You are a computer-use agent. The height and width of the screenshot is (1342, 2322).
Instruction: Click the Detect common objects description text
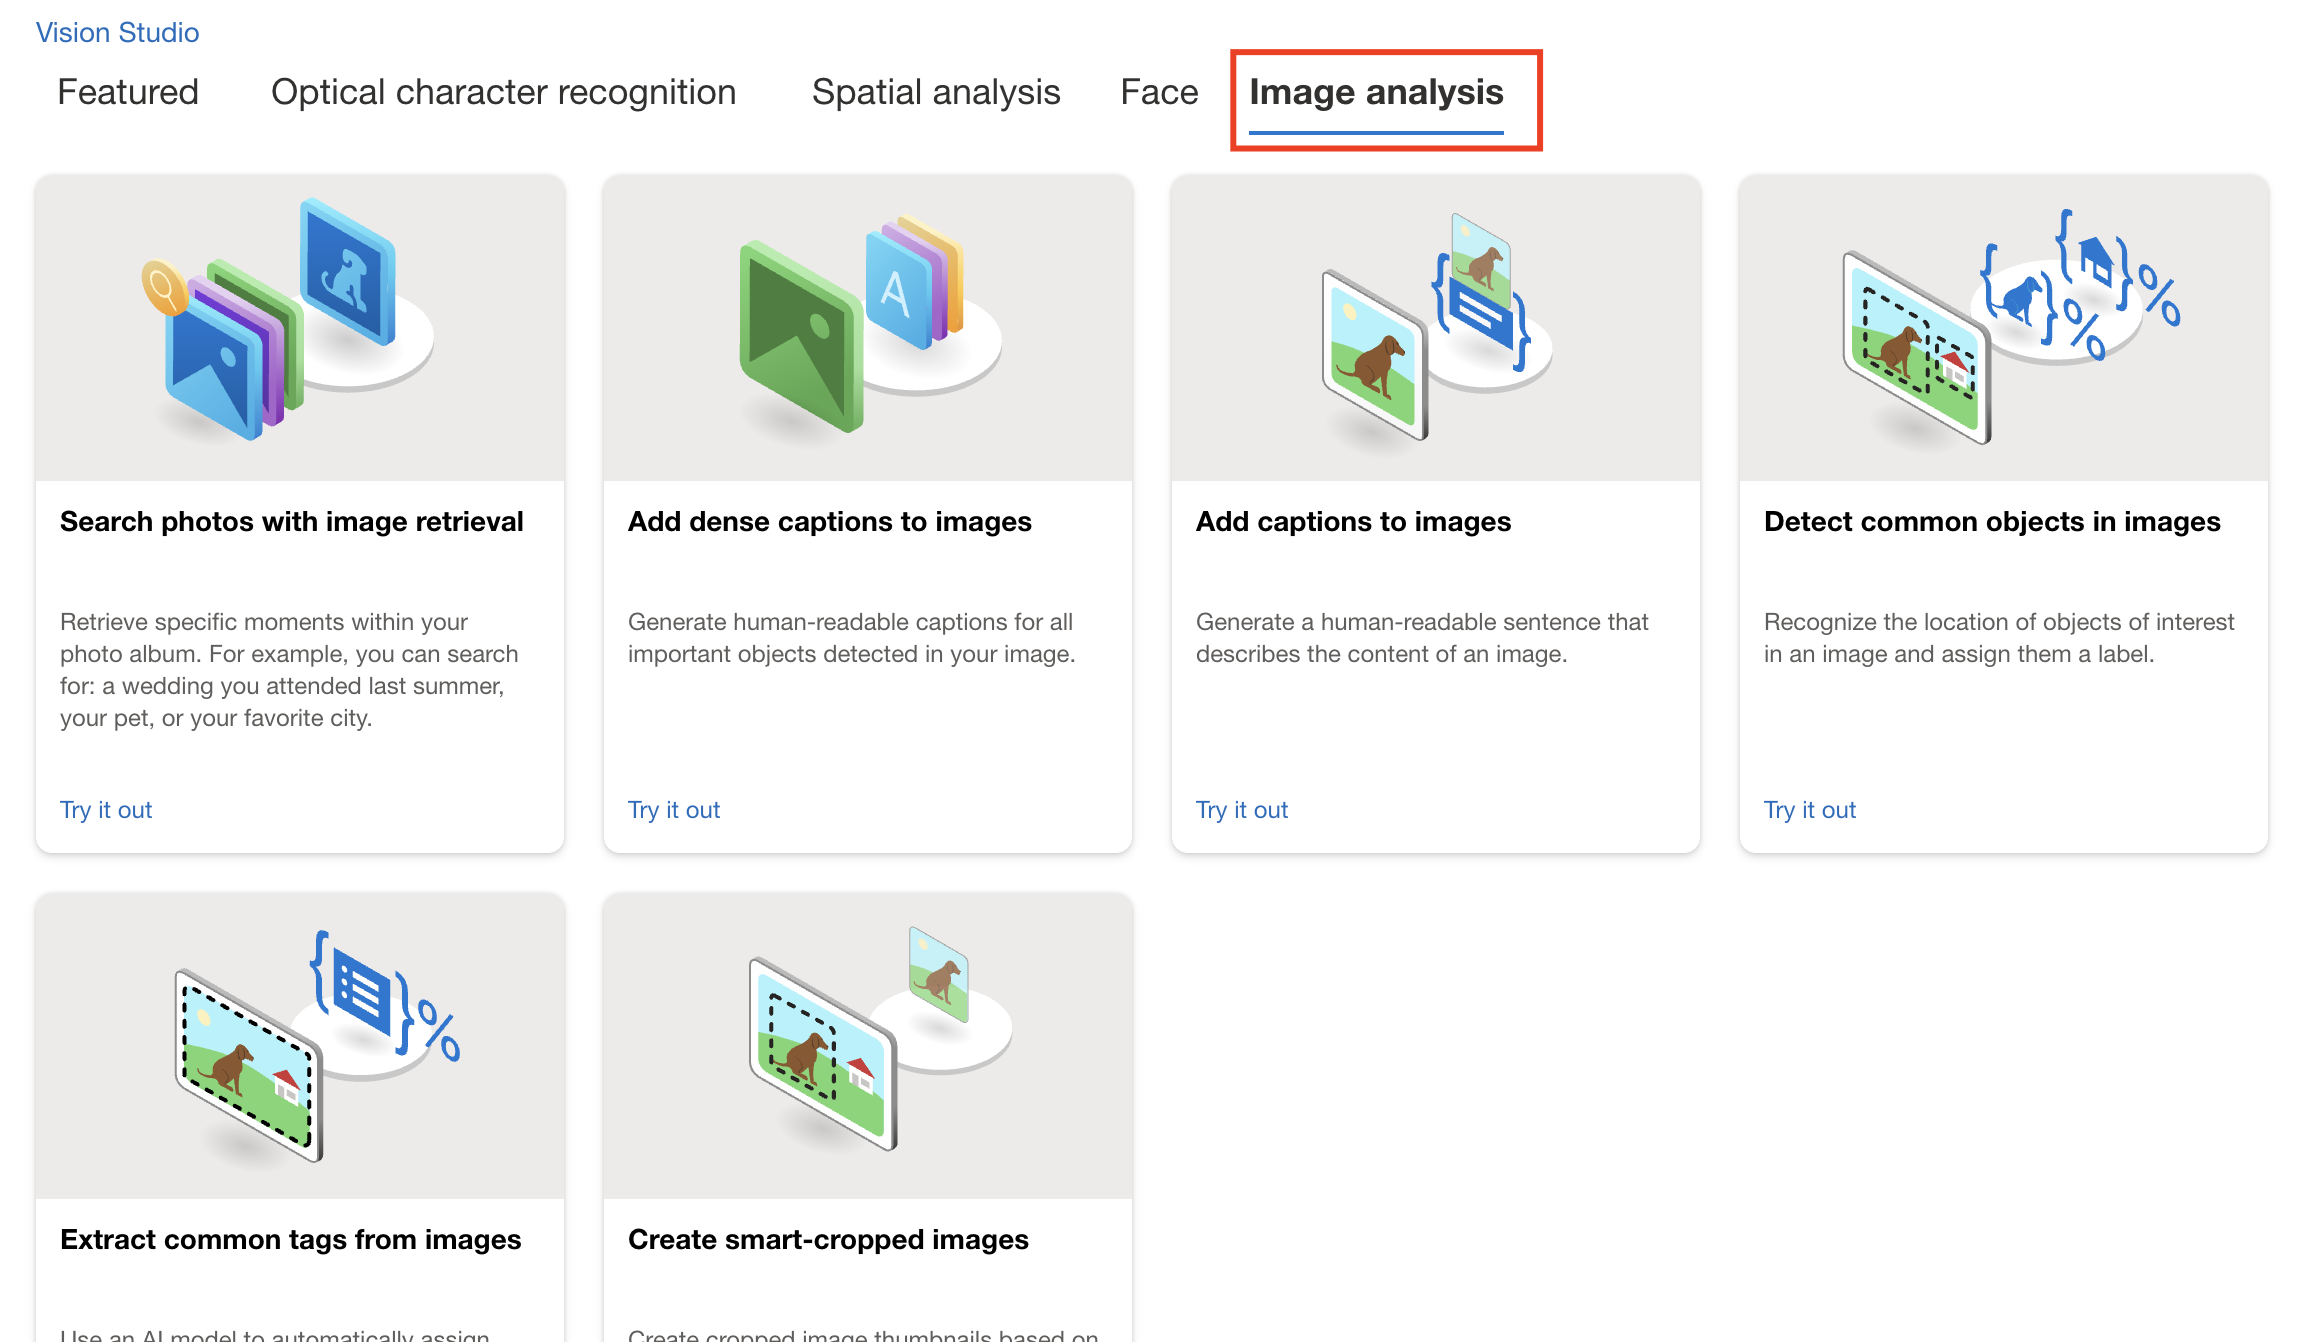click(x=1999, y=638)
